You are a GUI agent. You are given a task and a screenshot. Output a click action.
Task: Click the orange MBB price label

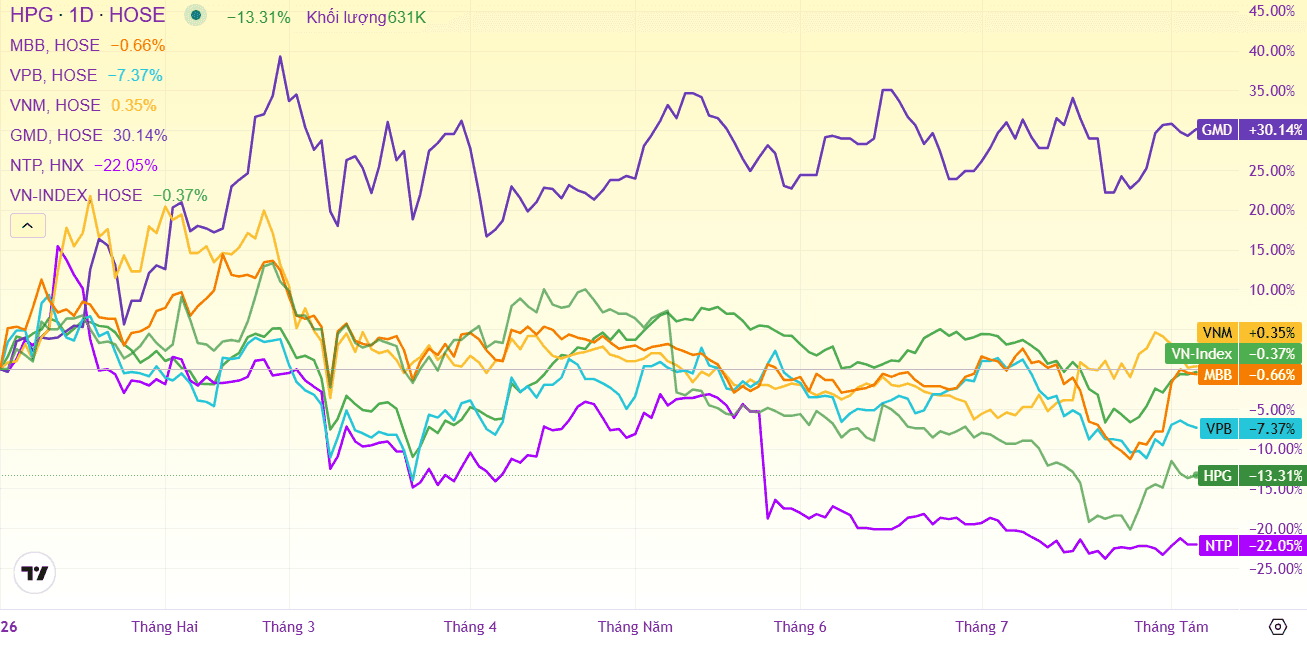pos(1252,375)
